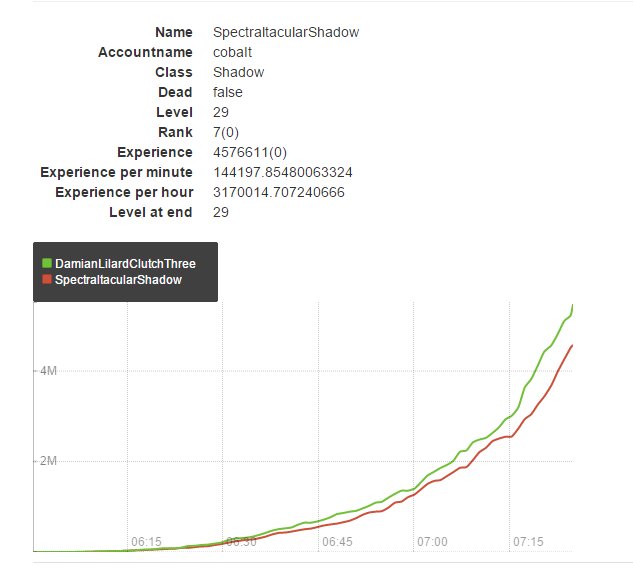Select the Experience value 4576611(0)

point(254,152)
